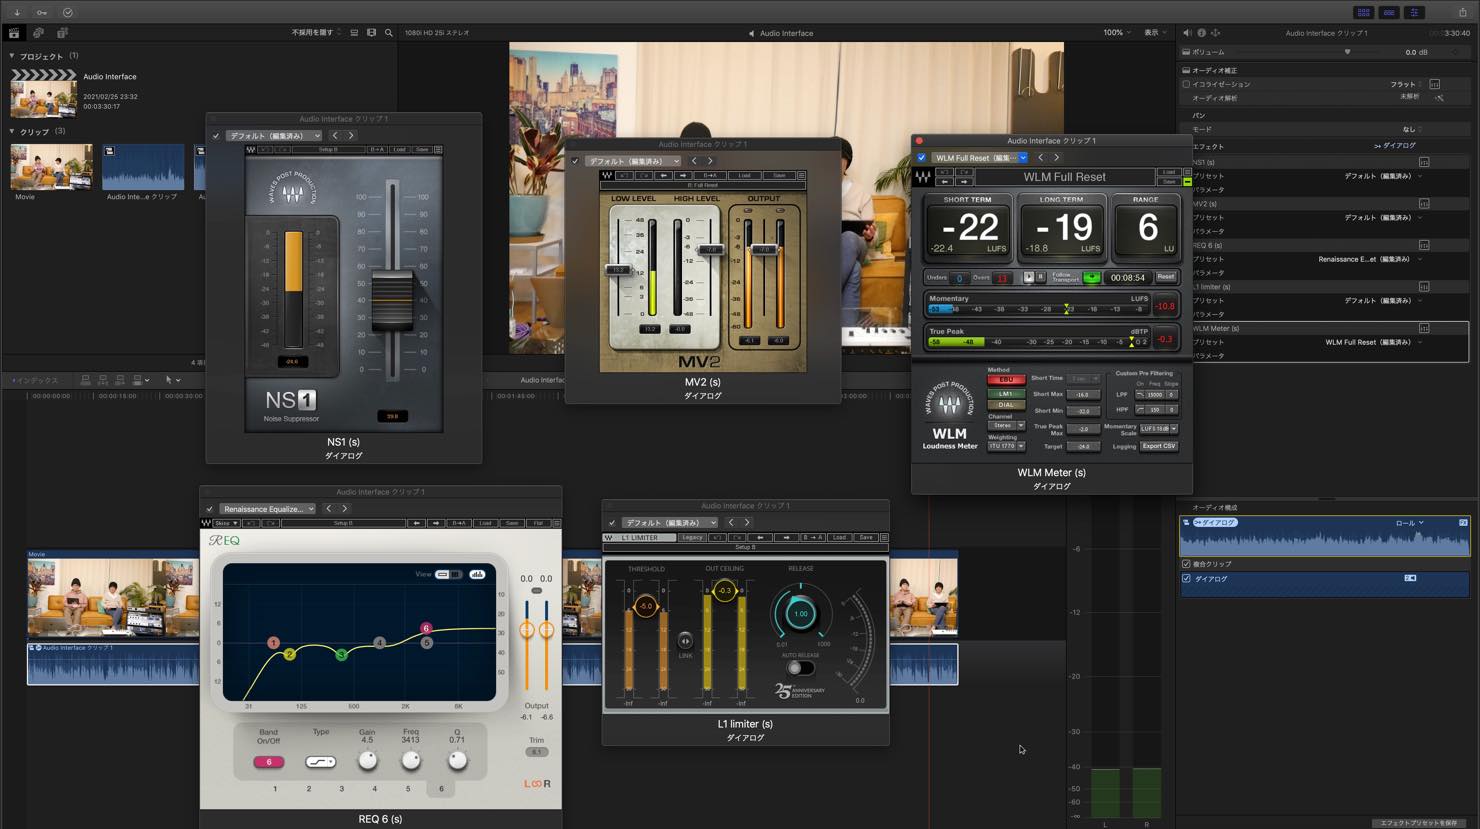Screen dimensions: 1480x829
Task: Click the L1 limiter LINK button icon
Action: (x=685, y=641)
